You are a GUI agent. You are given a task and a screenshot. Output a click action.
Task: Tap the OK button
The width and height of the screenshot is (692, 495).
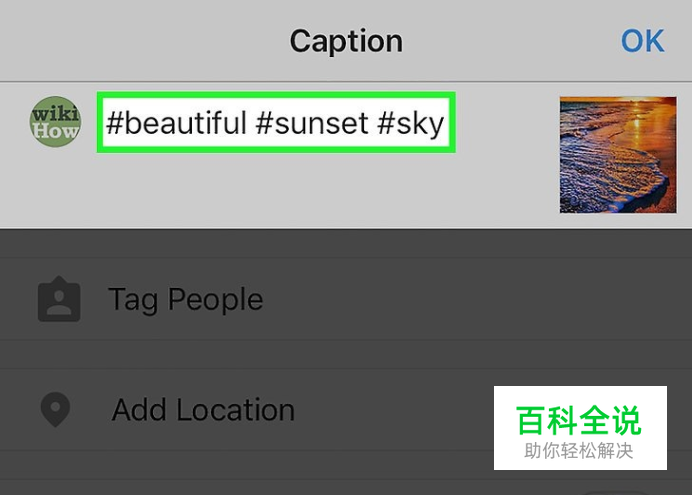point(642,40)
